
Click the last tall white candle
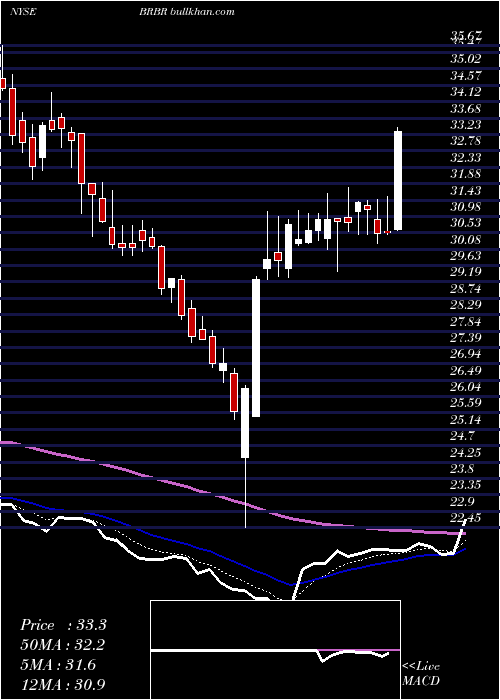(398, 181)
